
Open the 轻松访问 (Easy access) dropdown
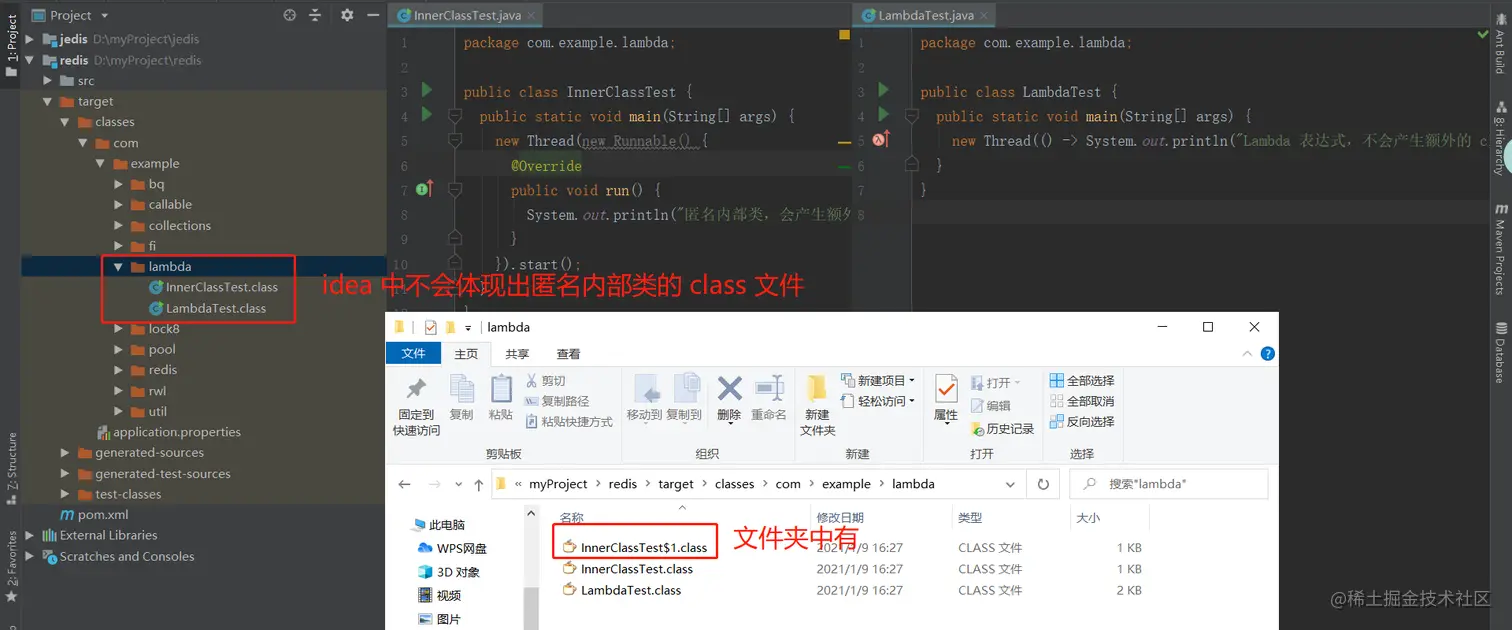(878, 401)
